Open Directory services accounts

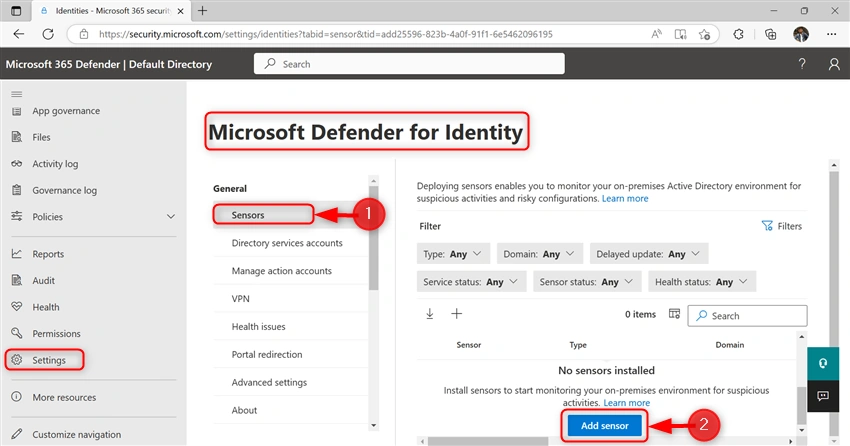coord(287,243)
